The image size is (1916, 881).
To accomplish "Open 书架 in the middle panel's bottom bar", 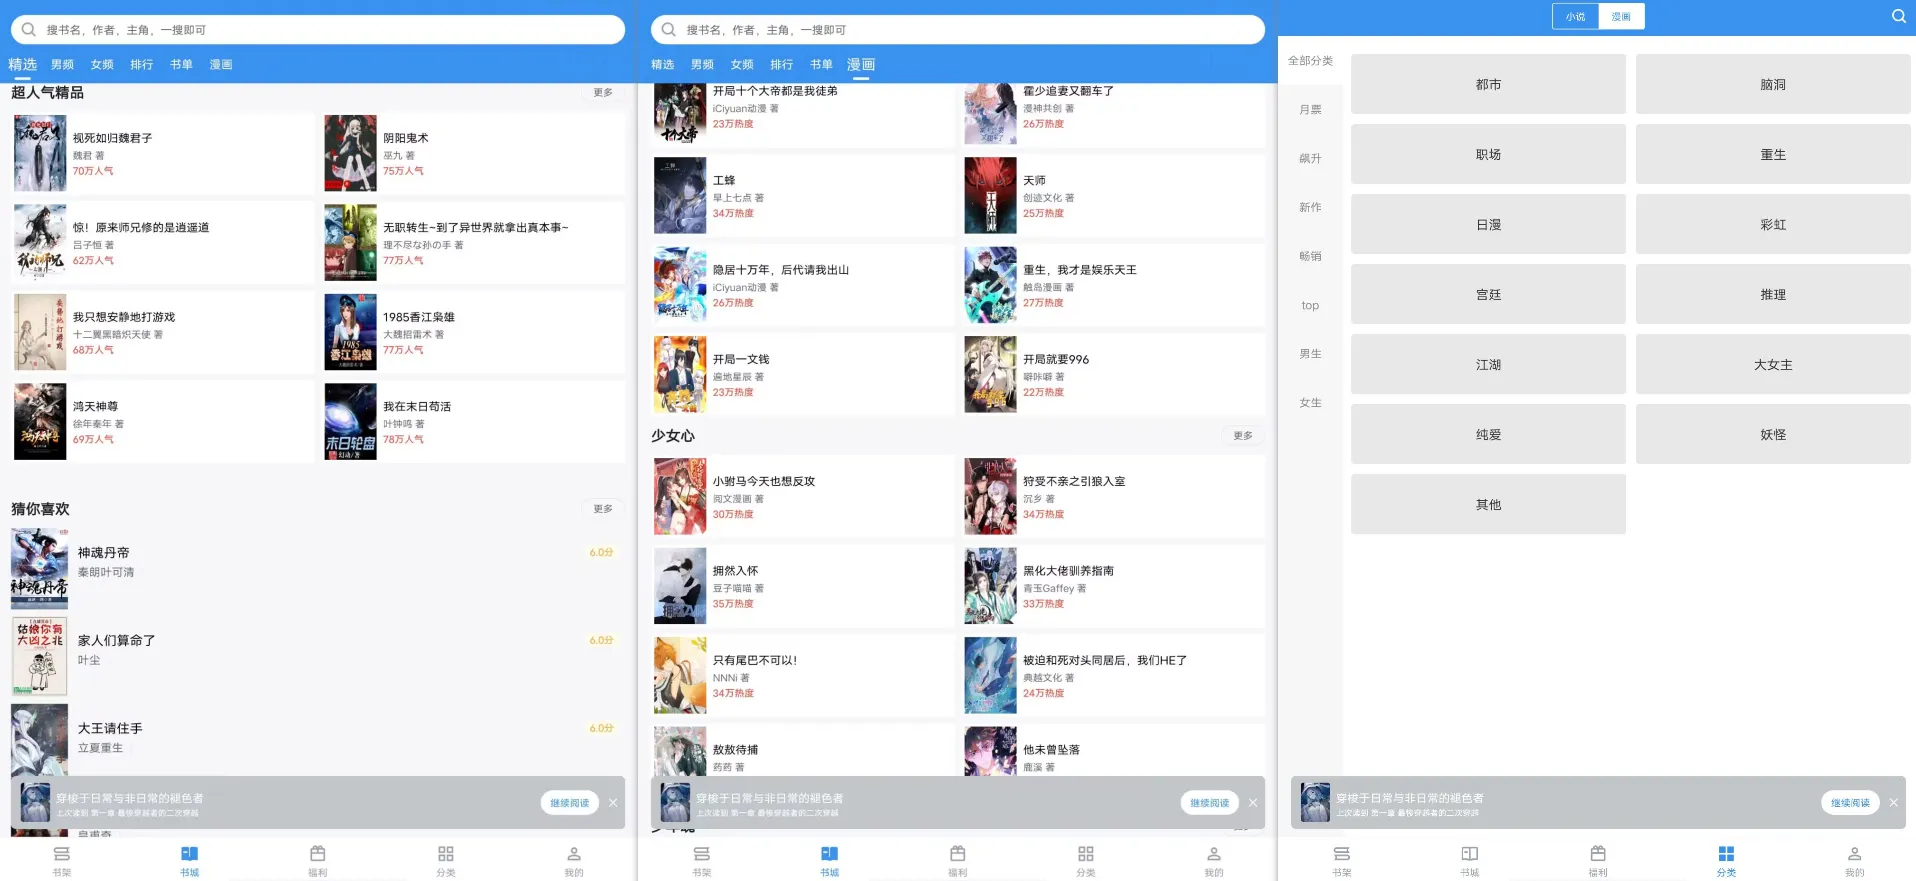I will click(702, 860).
